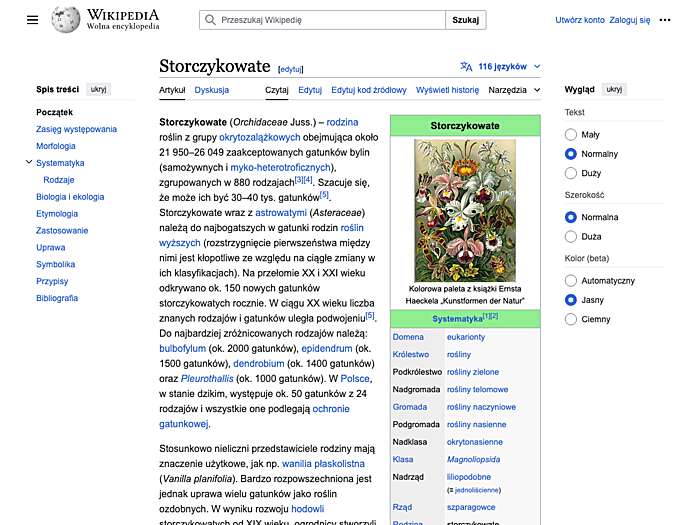Focus the Przeszukaj Wikipedię search field

coord(322,20)
